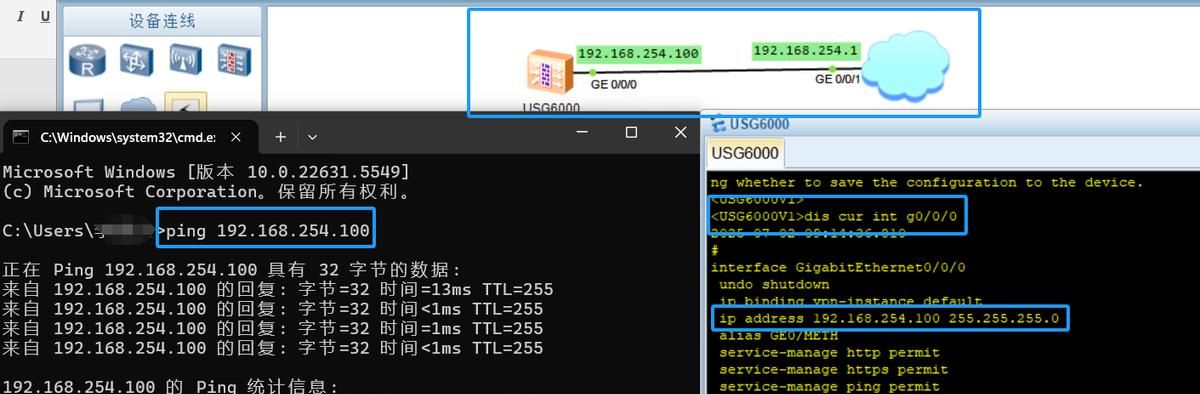
Task: Switch to the USG6000 console tab
Action: (x=745, y=153)
